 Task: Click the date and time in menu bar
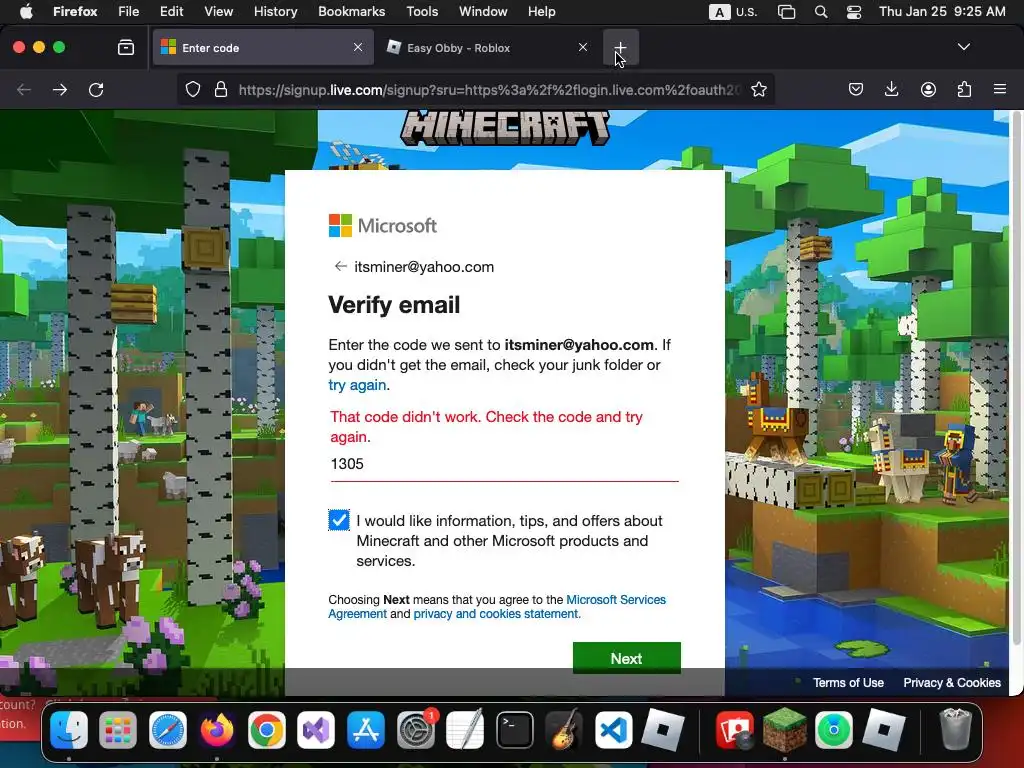(x=942, y=12)
